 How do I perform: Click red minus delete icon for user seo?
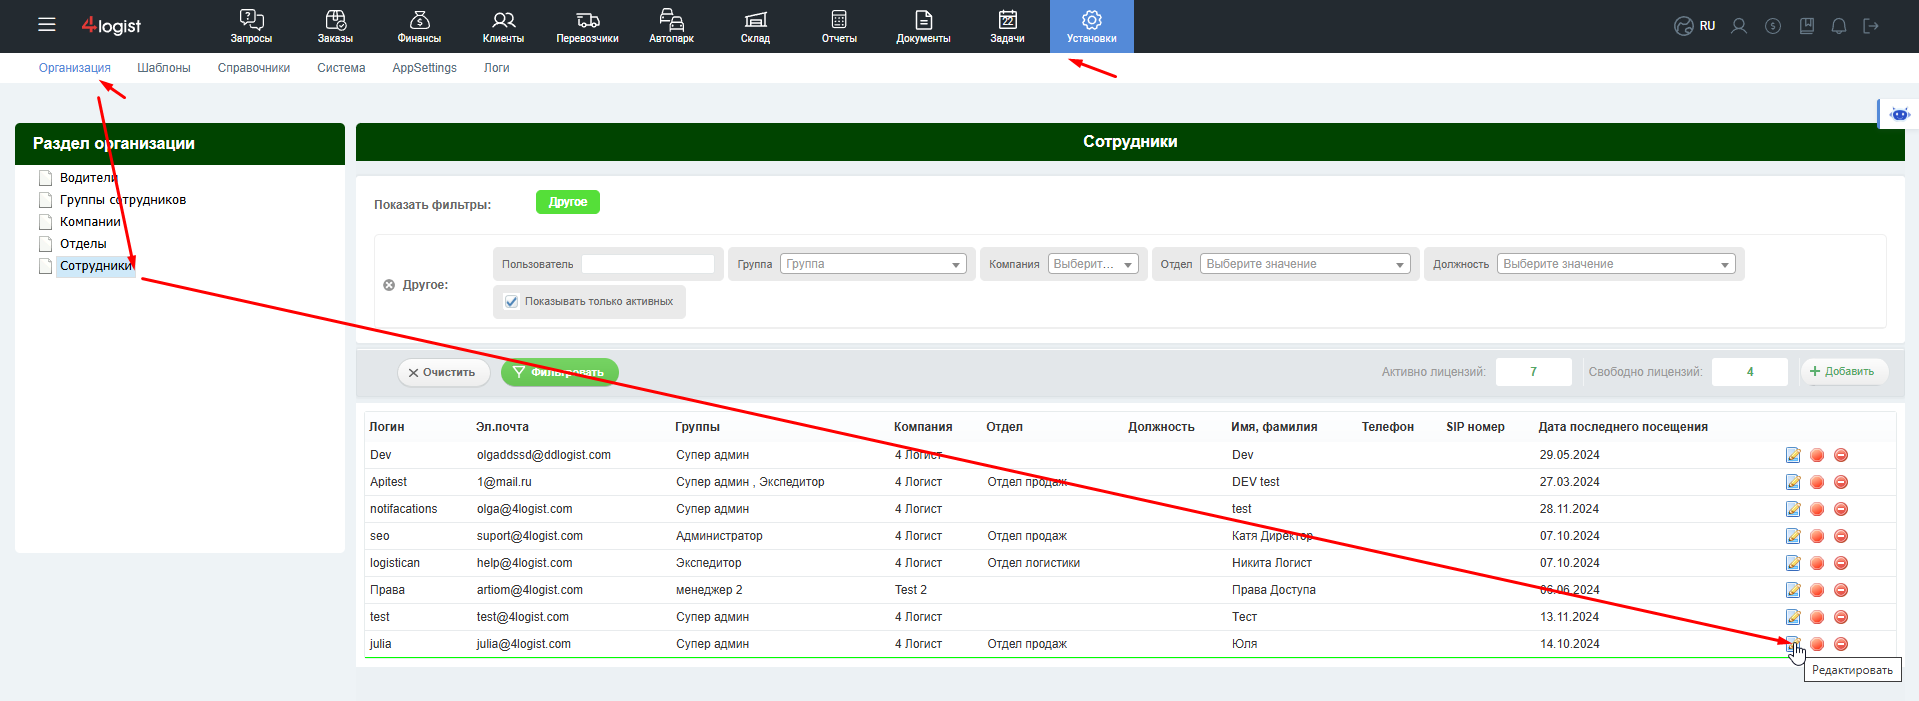click(x=1841, y=536)
